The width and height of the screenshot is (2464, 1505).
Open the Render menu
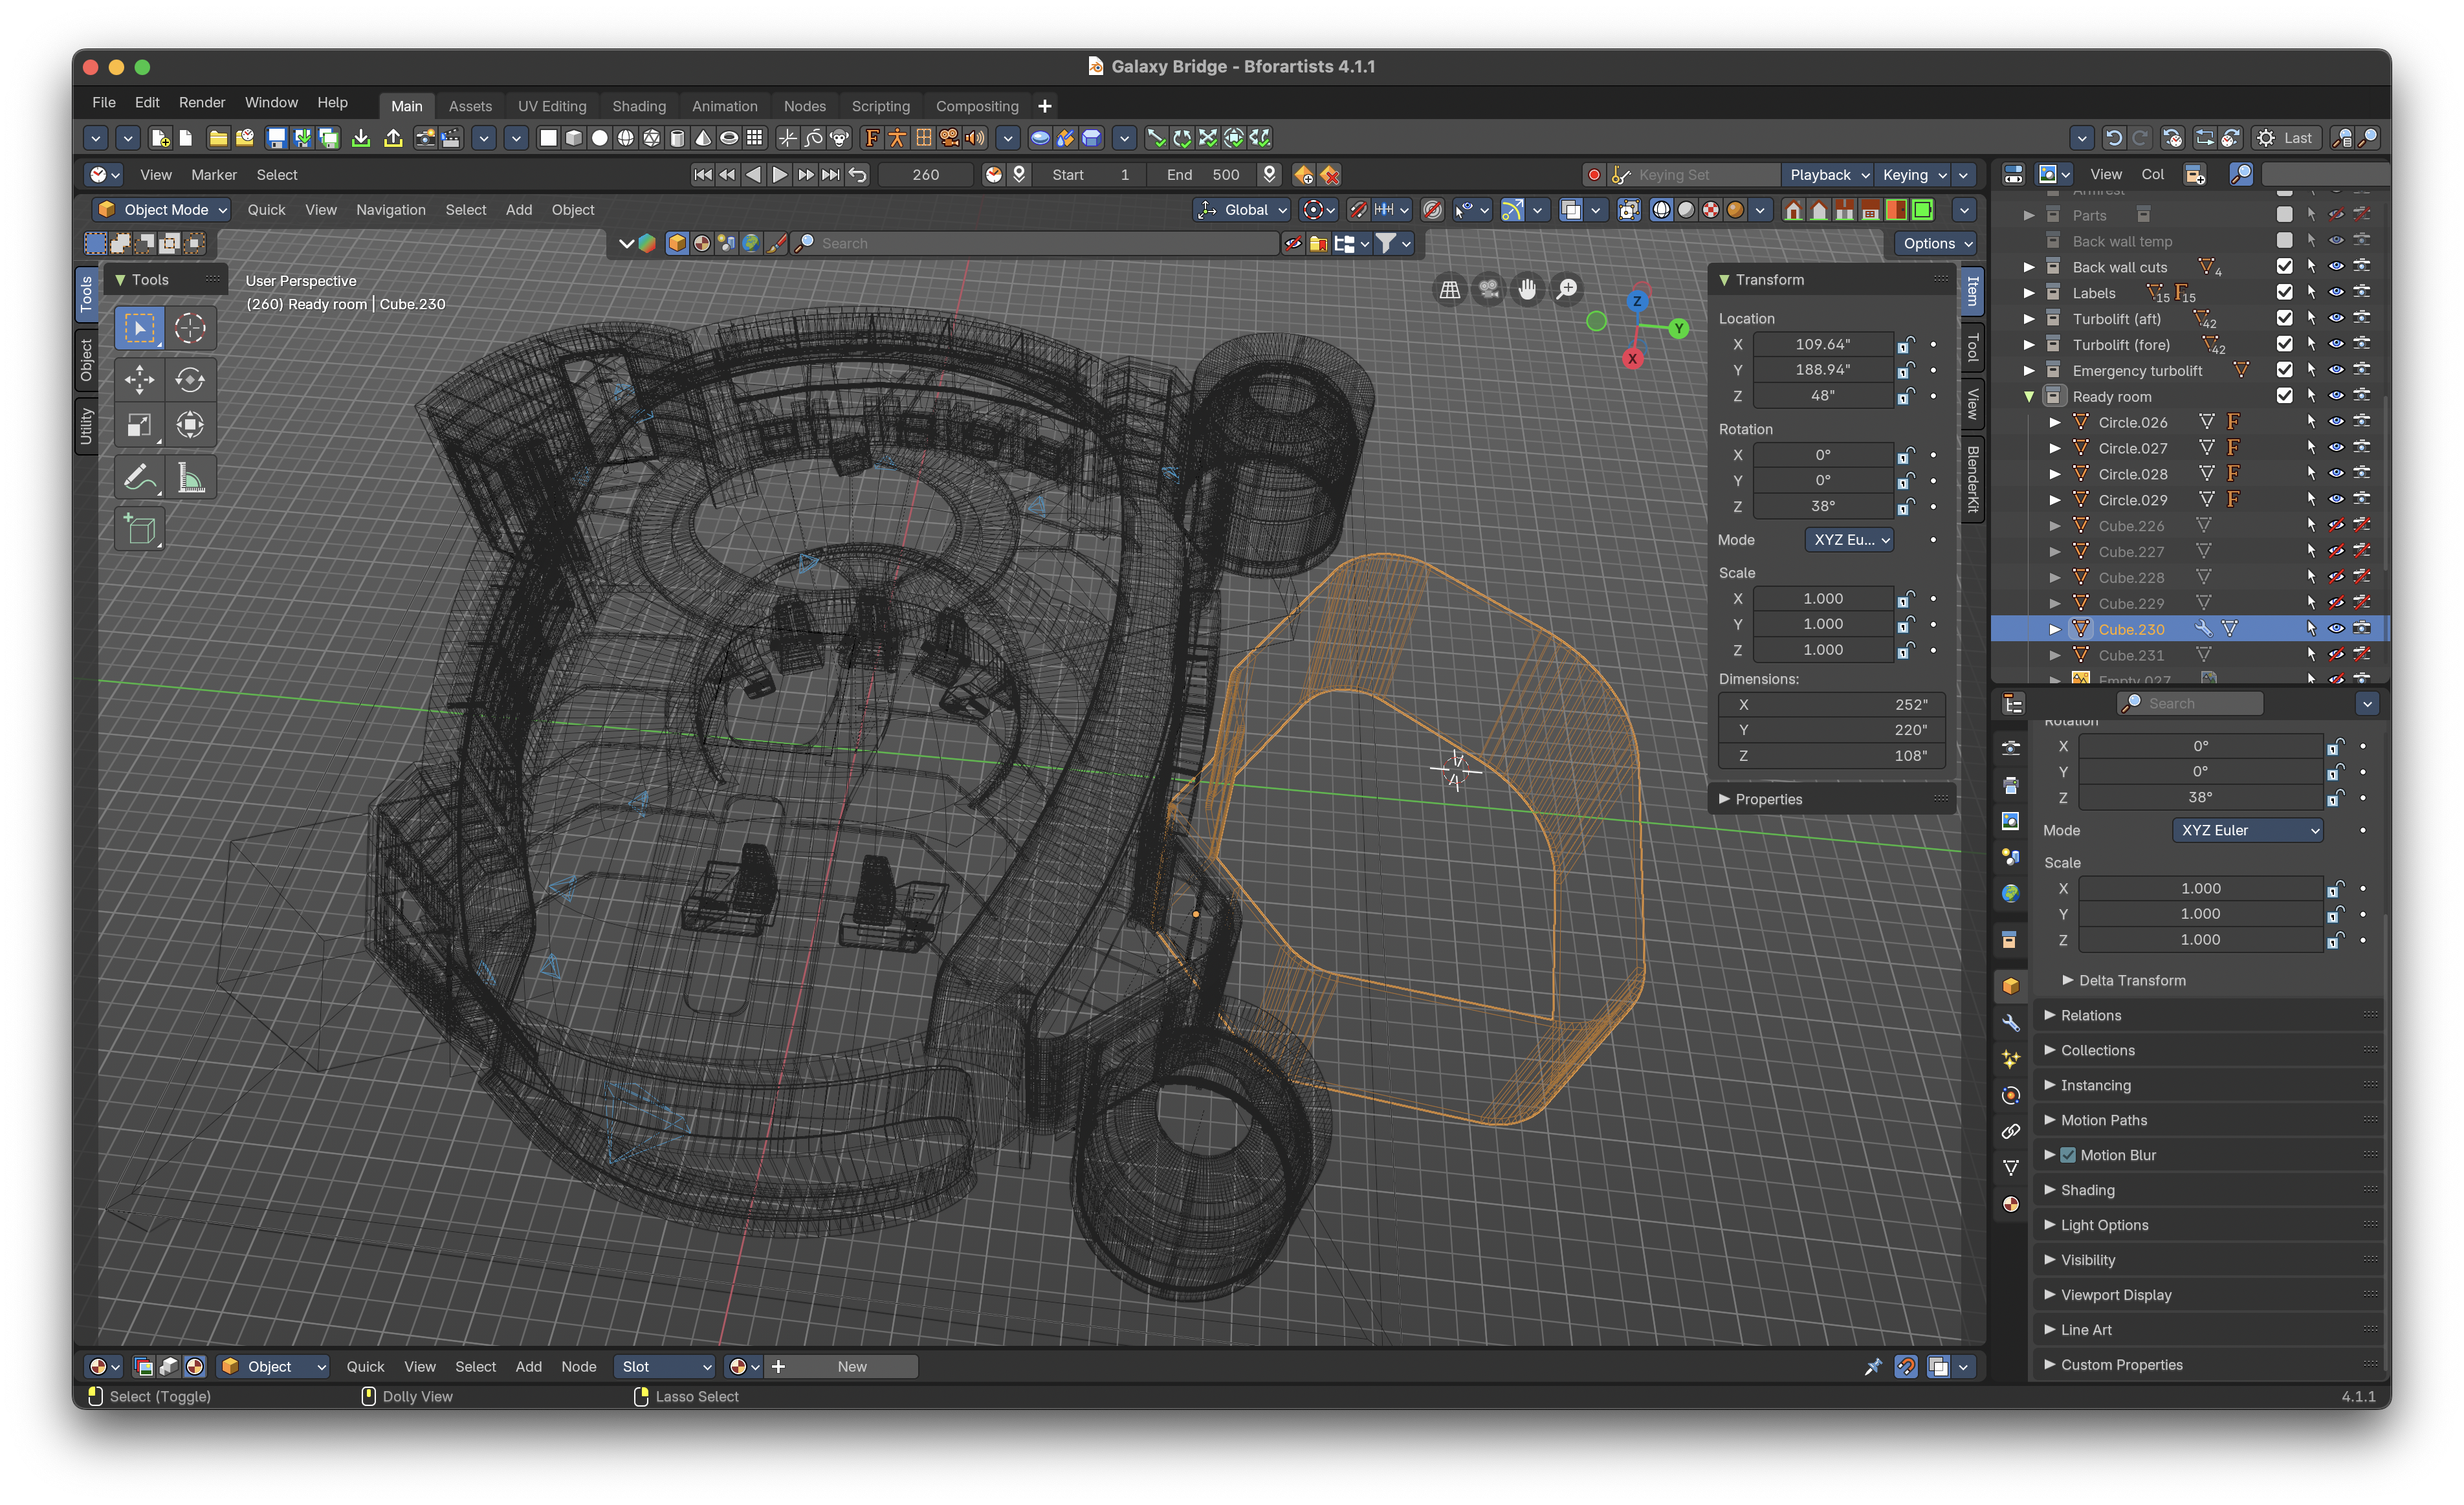(202, 102)
